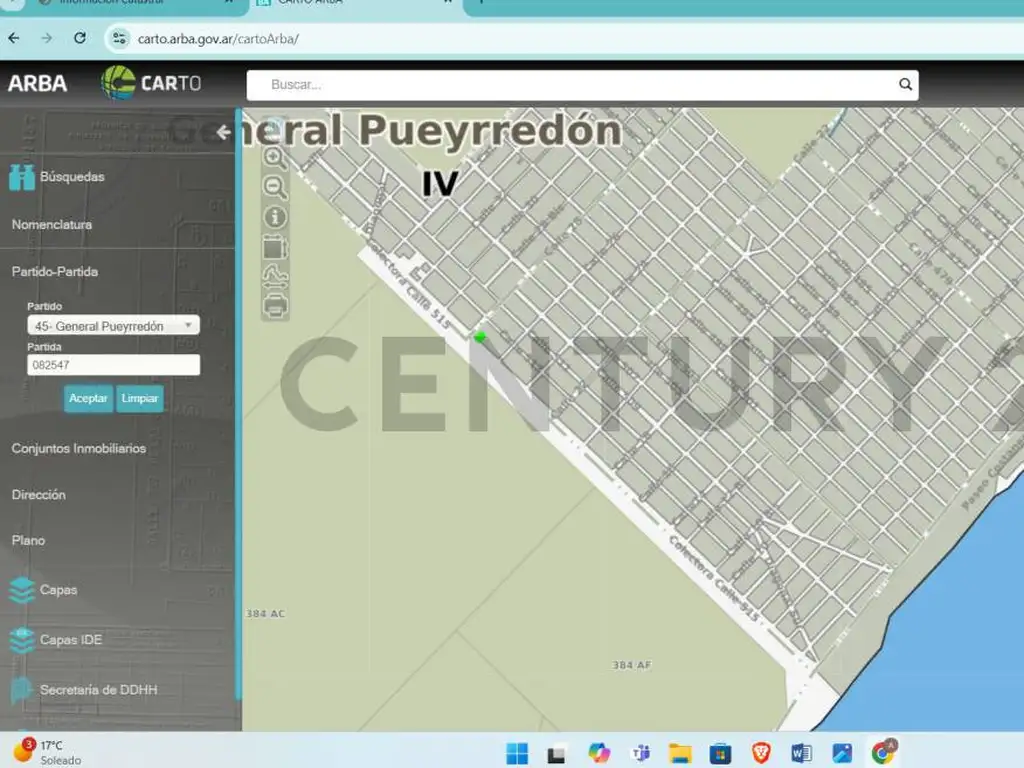
Task: Open the Partido dropdown list
Action: [113, 326]
